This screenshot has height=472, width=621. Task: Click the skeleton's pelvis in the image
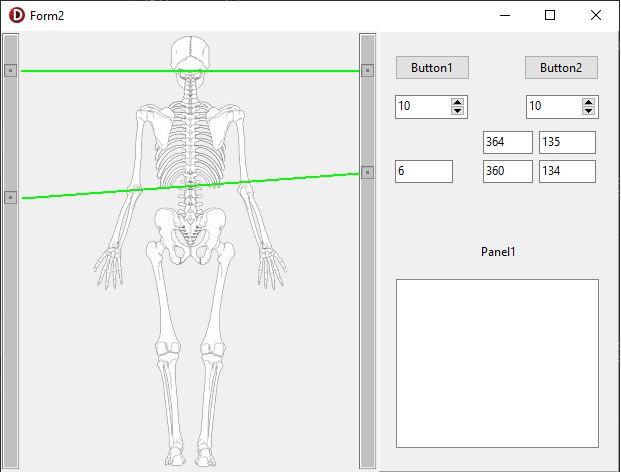(190, 236)
